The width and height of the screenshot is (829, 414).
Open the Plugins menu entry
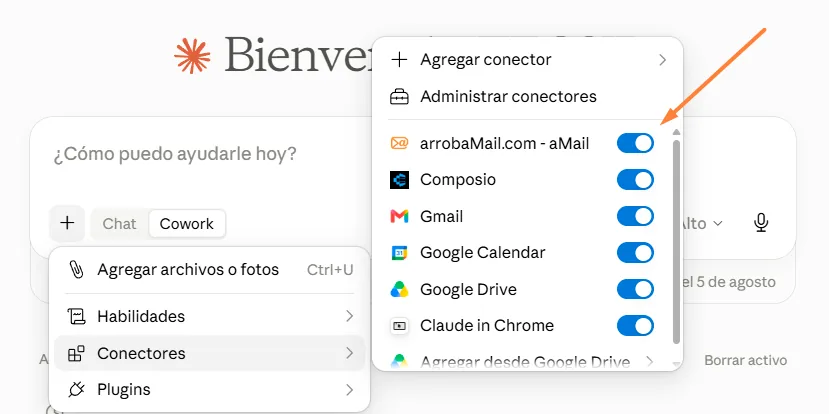[x=209, y=390]
